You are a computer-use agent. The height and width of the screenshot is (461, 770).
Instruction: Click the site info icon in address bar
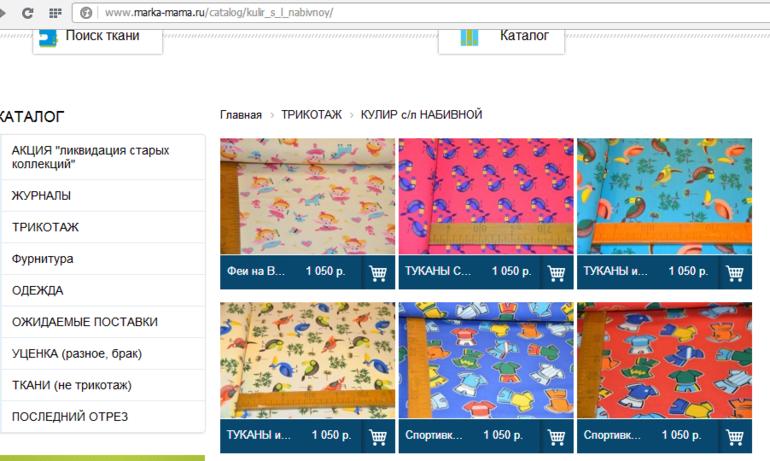coord(87,13)
